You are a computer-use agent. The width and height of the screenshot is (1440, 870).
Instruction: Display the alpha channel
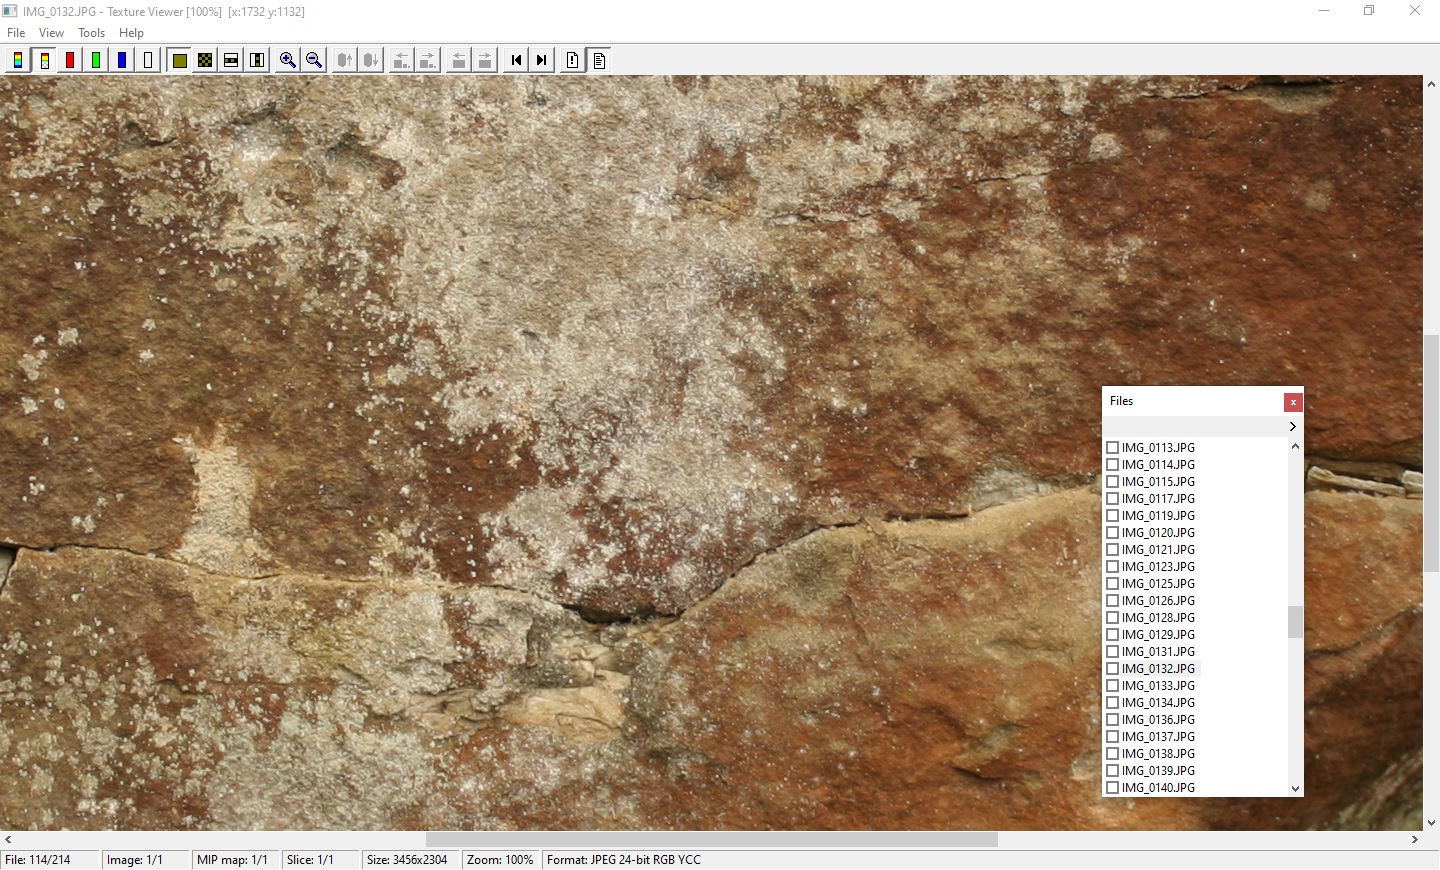[x=147, y=60]
